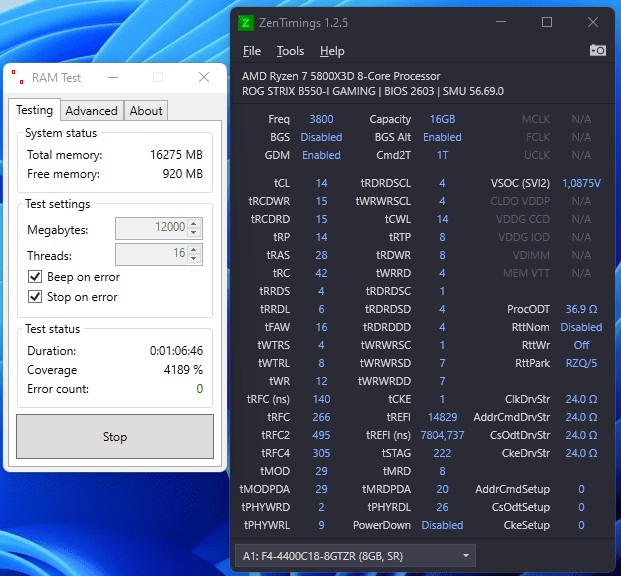Click the tRFC4 value 305
This screenshot has height=576, width=621.
[x=321, y=453]
